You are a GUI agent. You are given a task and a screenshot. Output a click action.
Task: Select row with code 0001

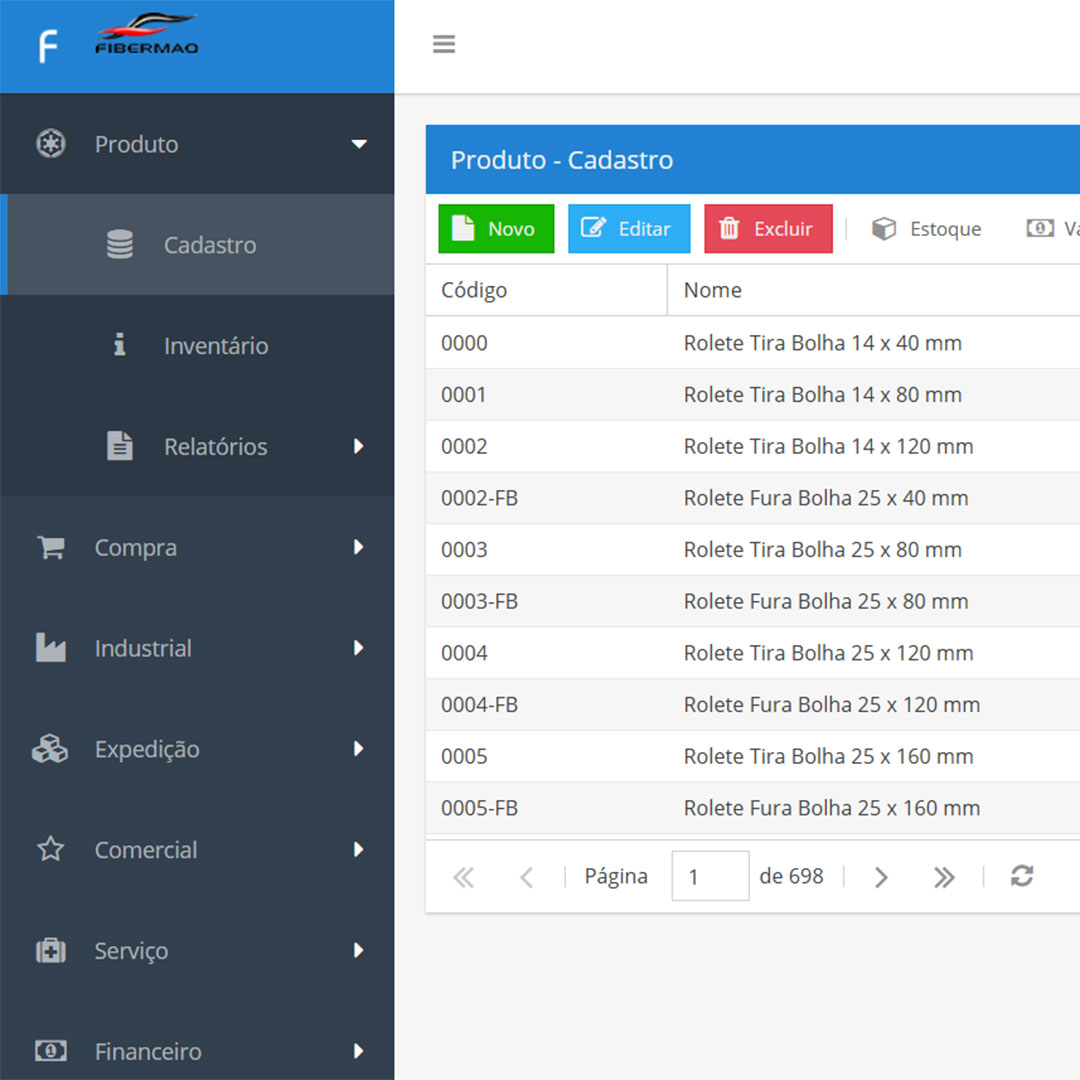click(x=753, y=394)
